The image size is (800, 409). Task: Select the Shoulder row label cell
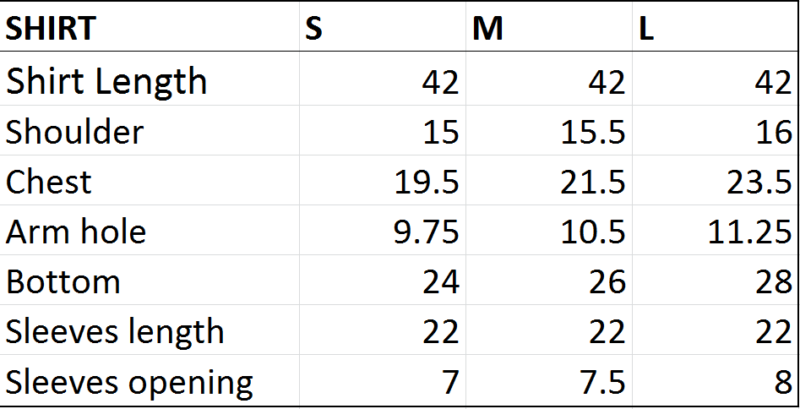(x=149, y=131)
